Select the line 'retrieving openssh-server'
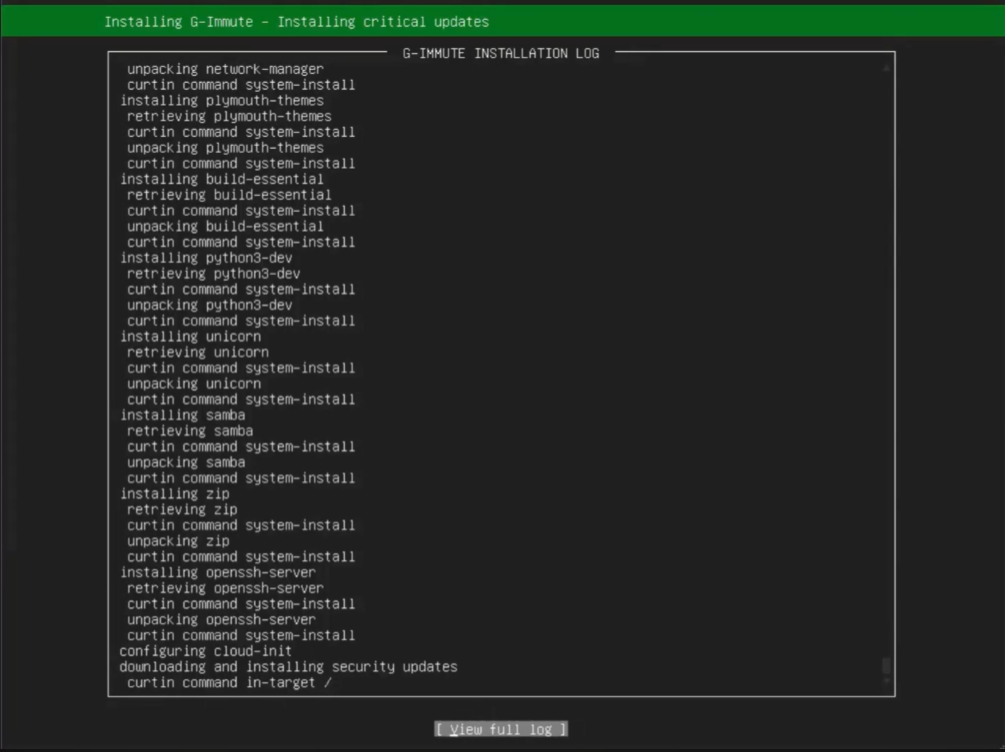This screenshot has width=1005, height=752. [225, 588]
